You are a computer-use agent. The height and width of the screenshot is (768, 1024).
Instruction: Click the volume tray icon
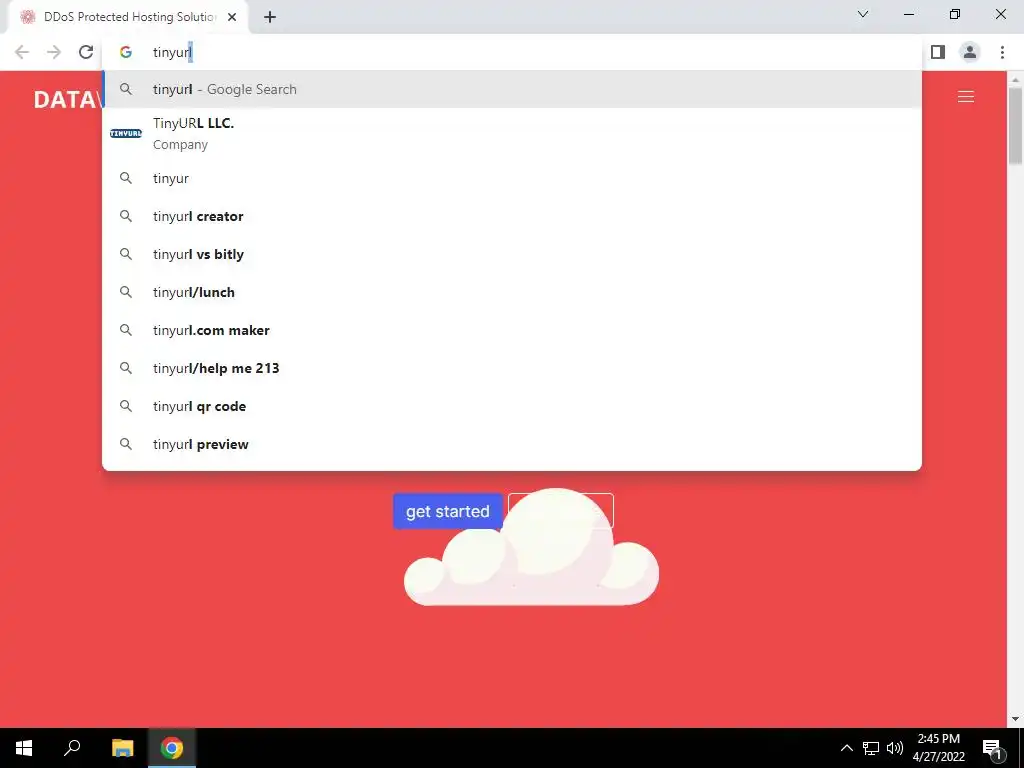(895, 748)
